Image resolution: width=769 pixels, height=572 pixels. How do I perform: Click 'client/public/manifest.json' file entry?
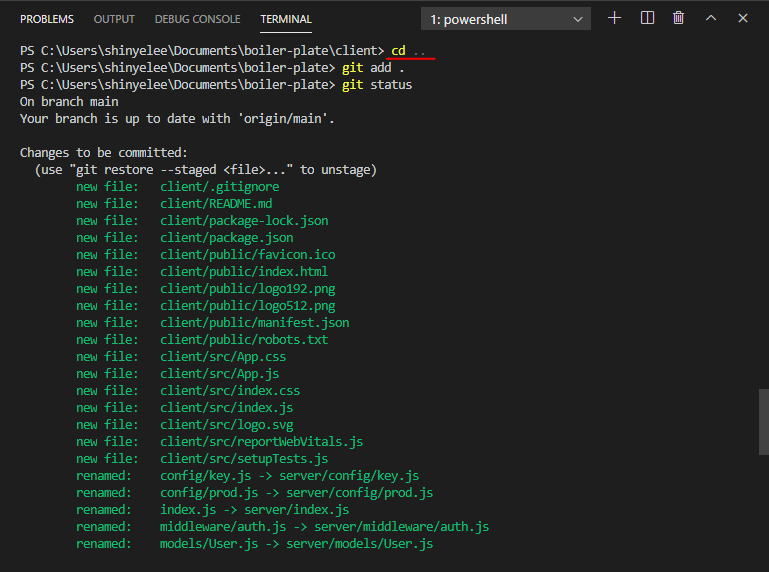tap(255, 323)
